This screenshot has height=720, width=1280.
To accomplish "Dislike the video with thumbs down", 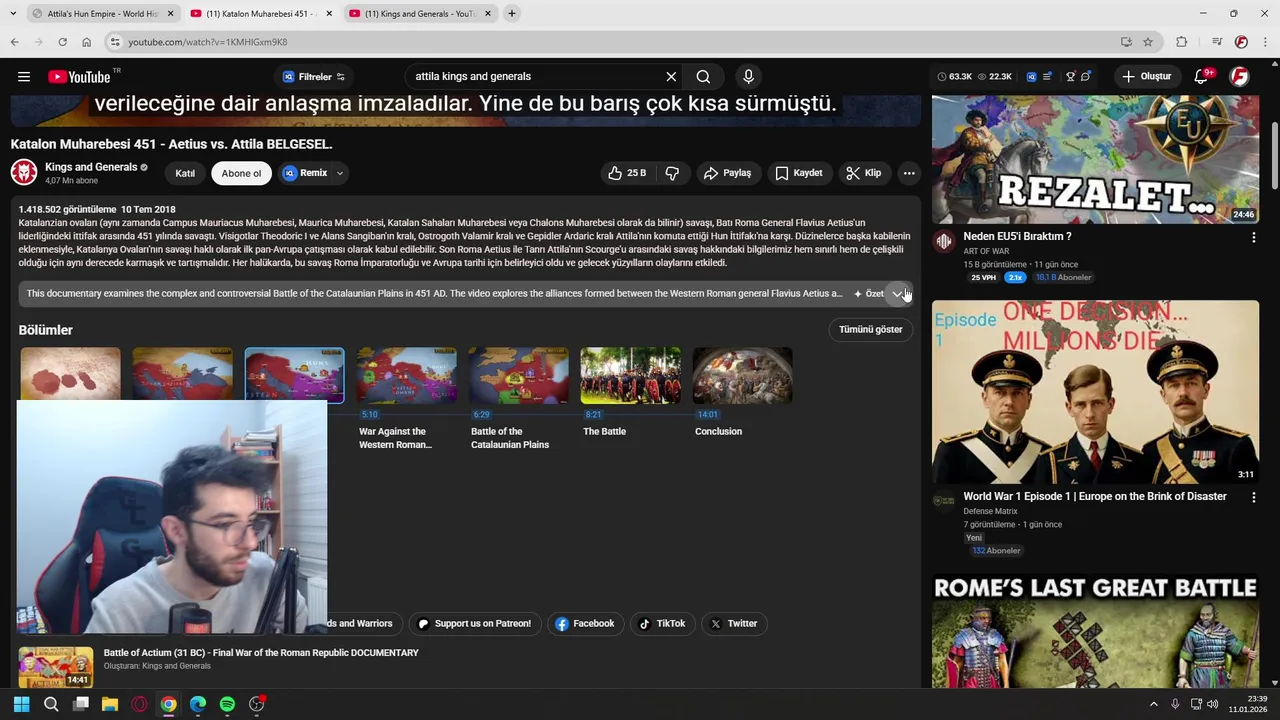I will [672, 173].
